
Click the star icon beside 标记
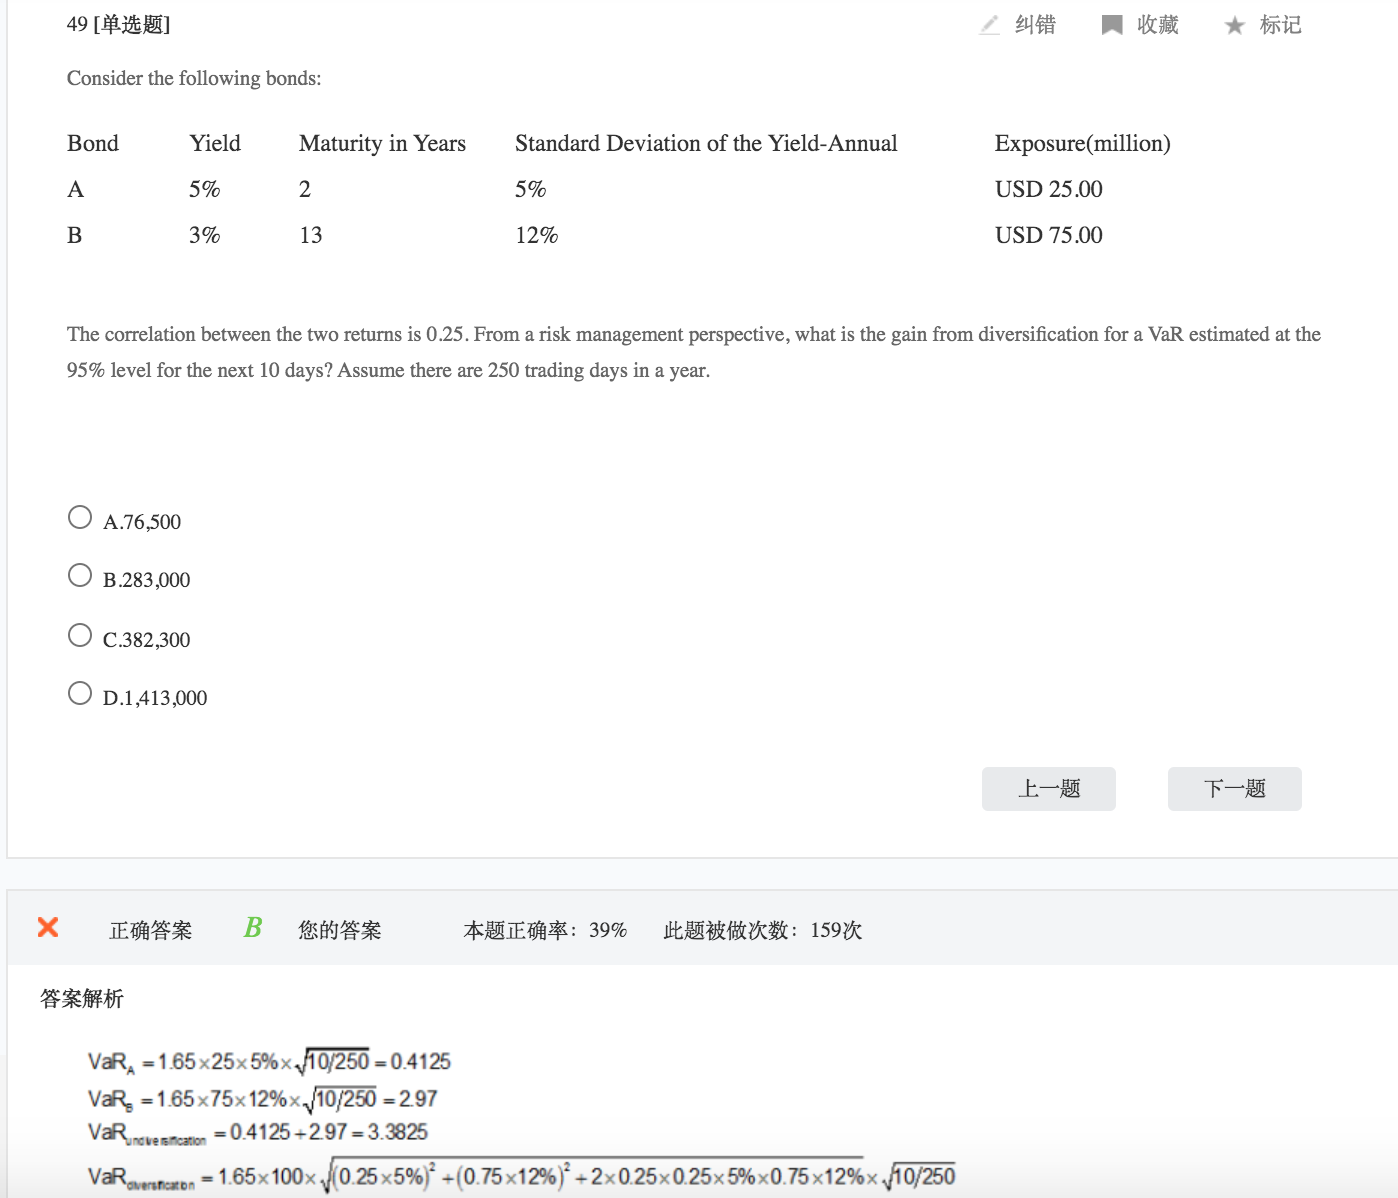(x=1234, y=26)
